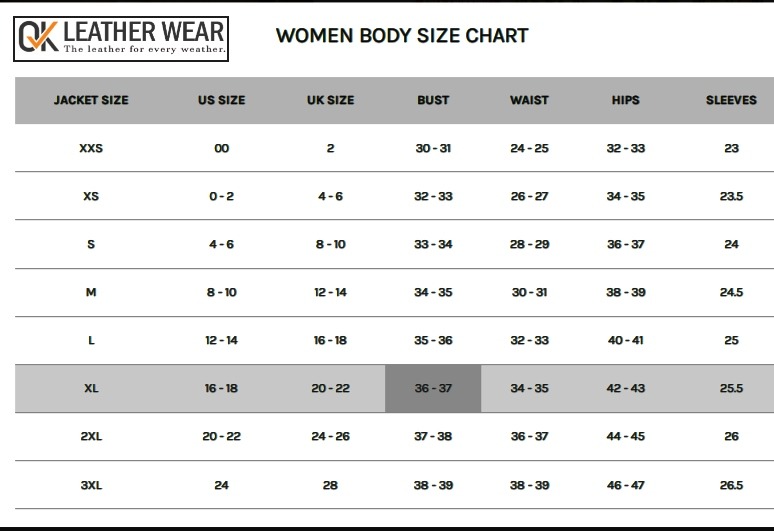
Task: Click the 2XL jacket size row label
Action: click(91, 436)
